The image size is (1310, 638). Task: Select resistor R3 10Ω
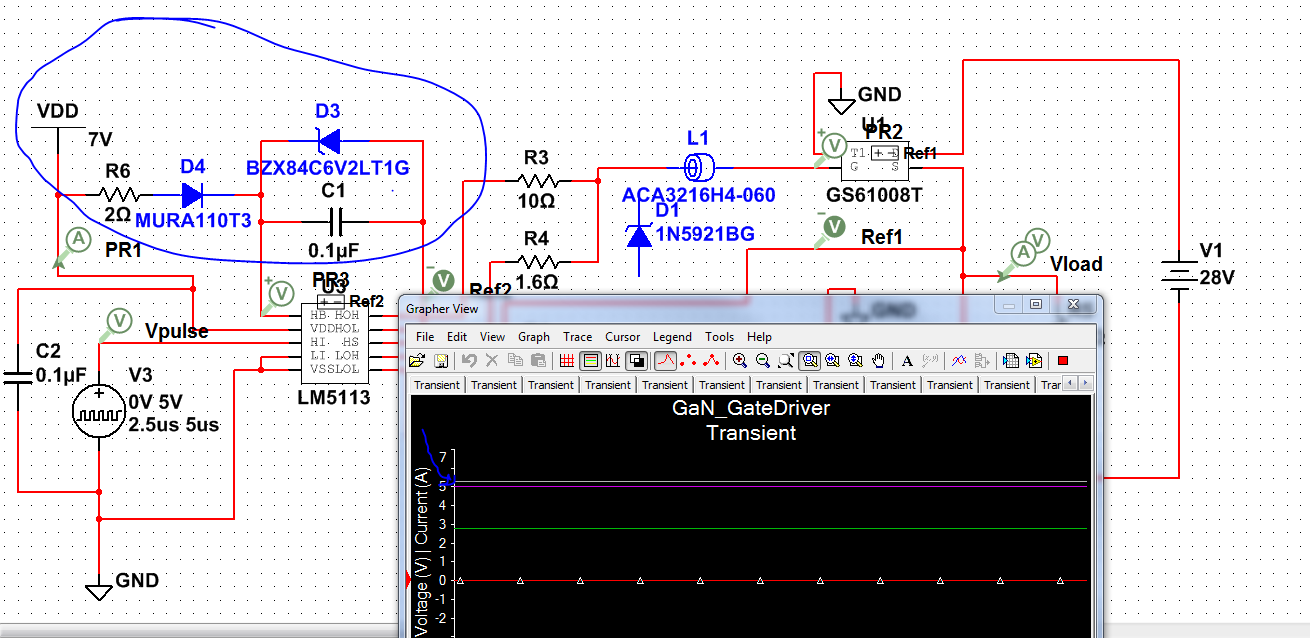point(537,180)
